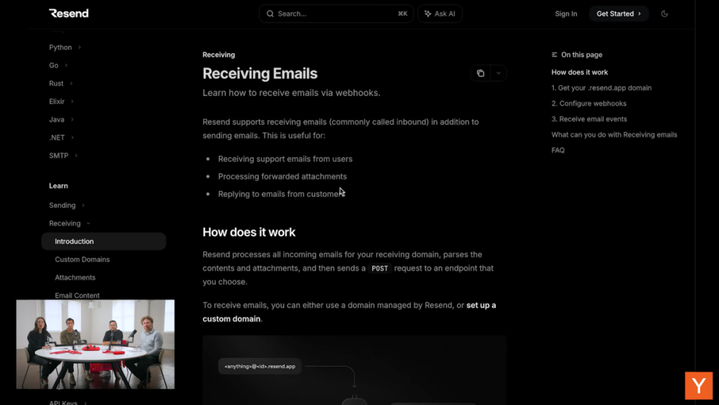Click the video thumbnail of panelists
This screenshot has height=405, width=719.
95,344
